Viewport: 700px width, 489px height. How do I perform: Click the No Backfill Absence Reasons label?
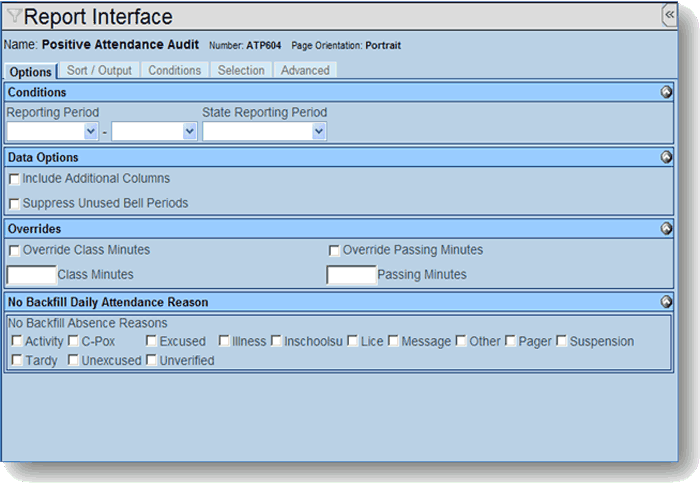click(88, 323)
